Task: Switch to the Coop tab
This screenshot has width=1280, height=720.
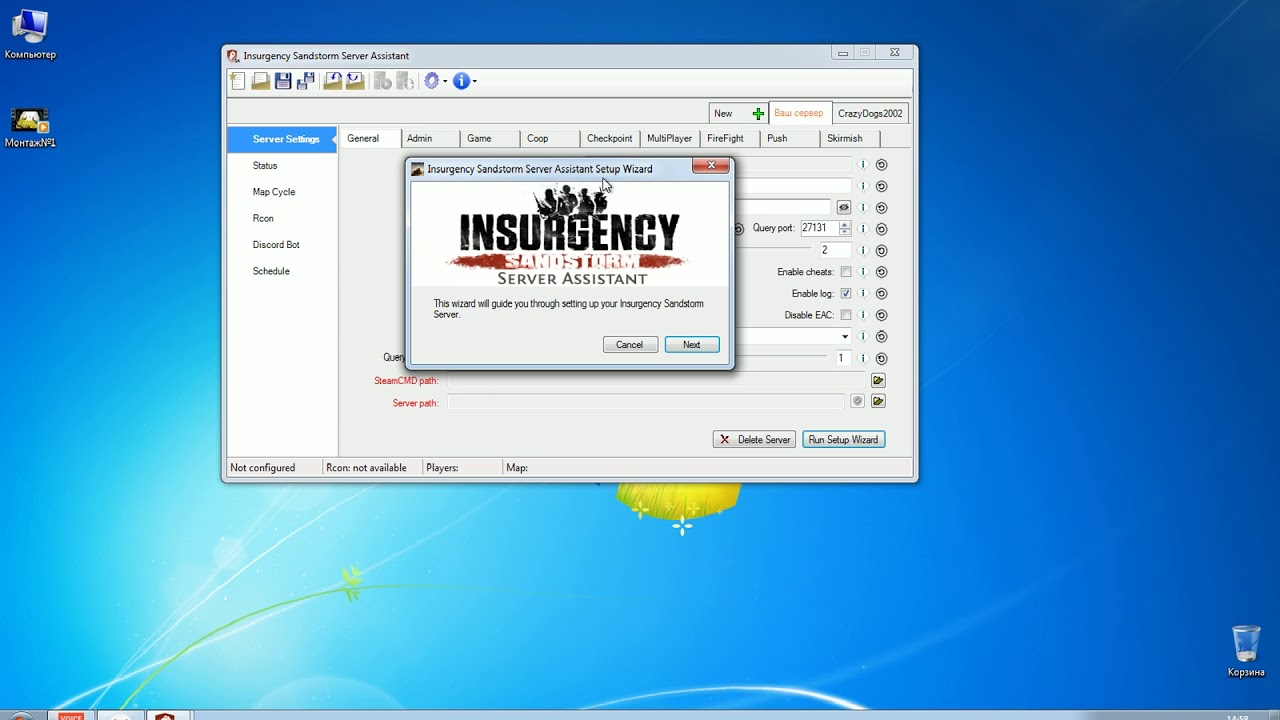Action: pyautogui.click(x=550, y=139)
